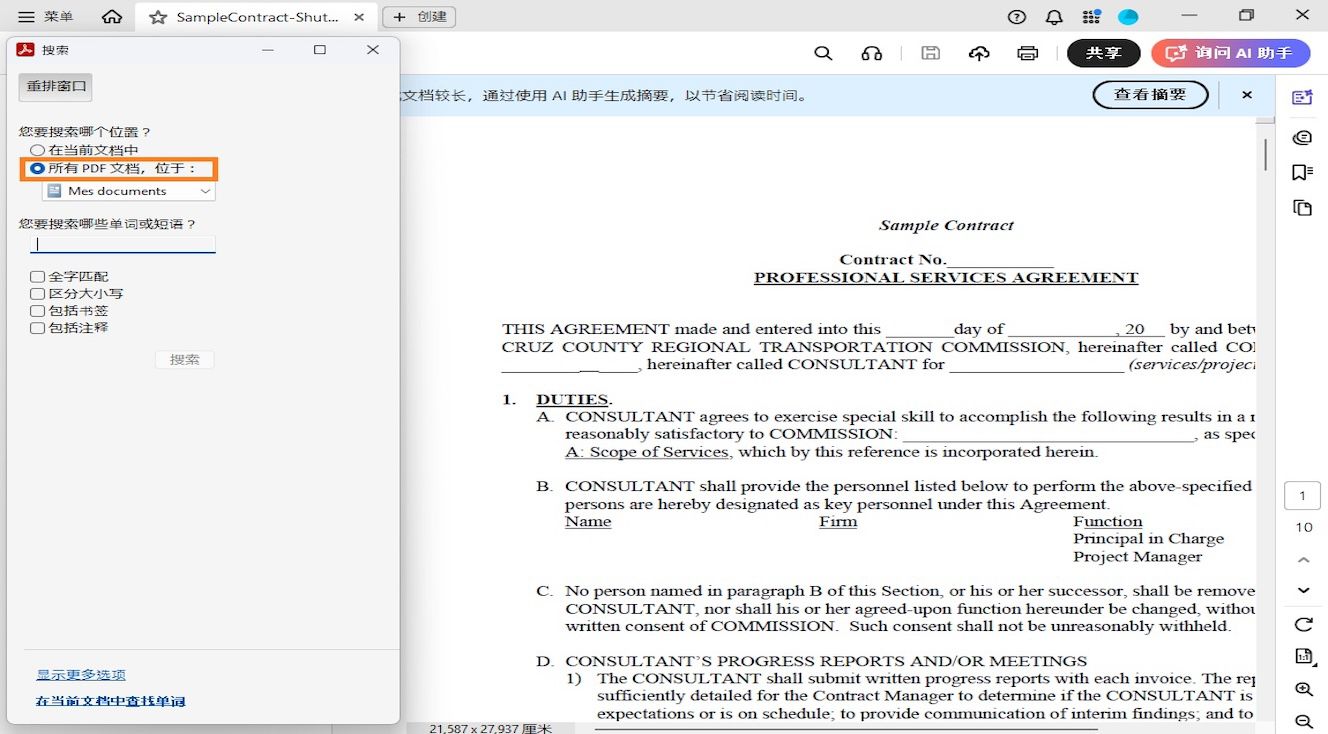Open the Mes documents location dropdown
1328x734 pixels.
tap(129, 191)
